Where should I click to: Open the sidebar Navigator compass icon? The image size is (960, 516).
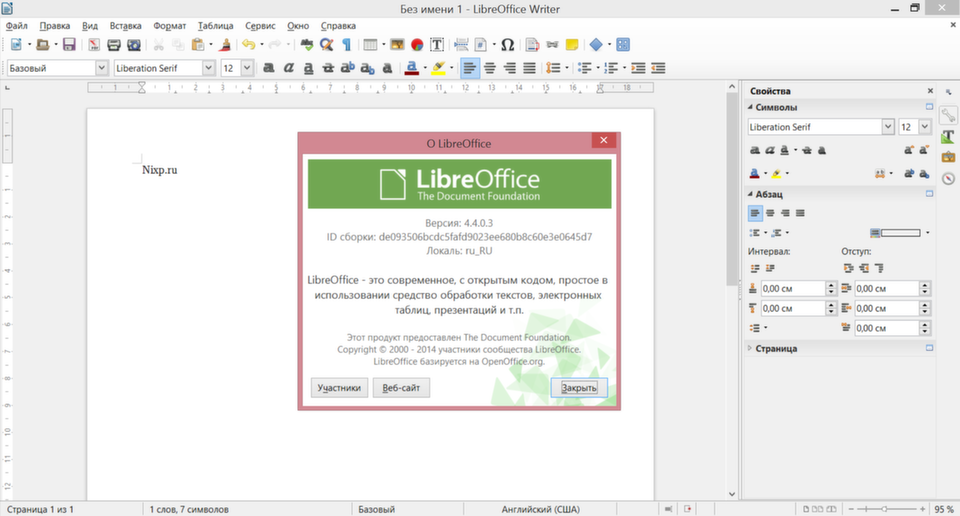pos(948,178)
